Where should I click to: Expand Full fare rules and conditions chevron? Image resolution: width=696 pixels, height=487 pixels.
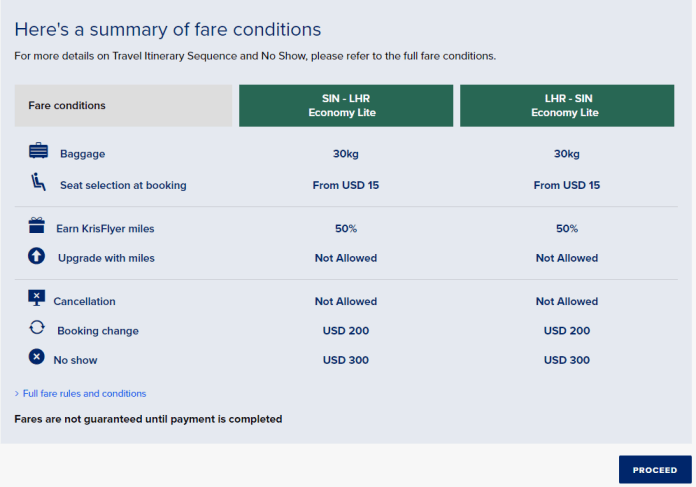tap(16, 394)
